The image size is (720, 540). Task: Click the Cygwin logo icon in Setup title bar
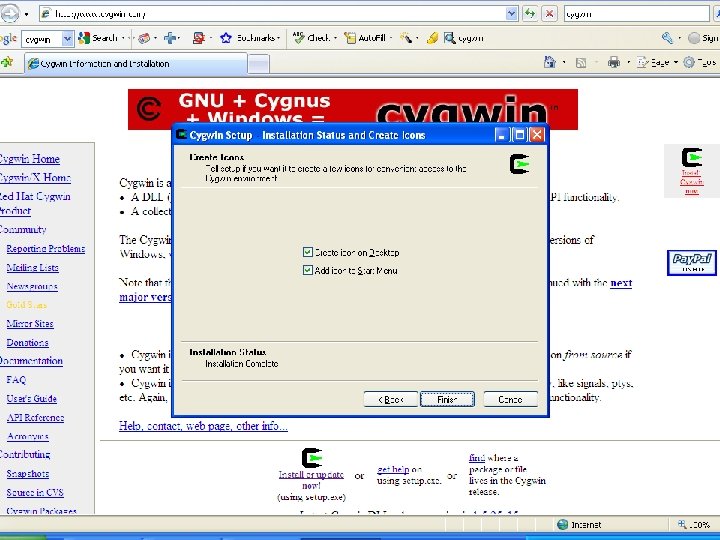(x=181, y=135)
